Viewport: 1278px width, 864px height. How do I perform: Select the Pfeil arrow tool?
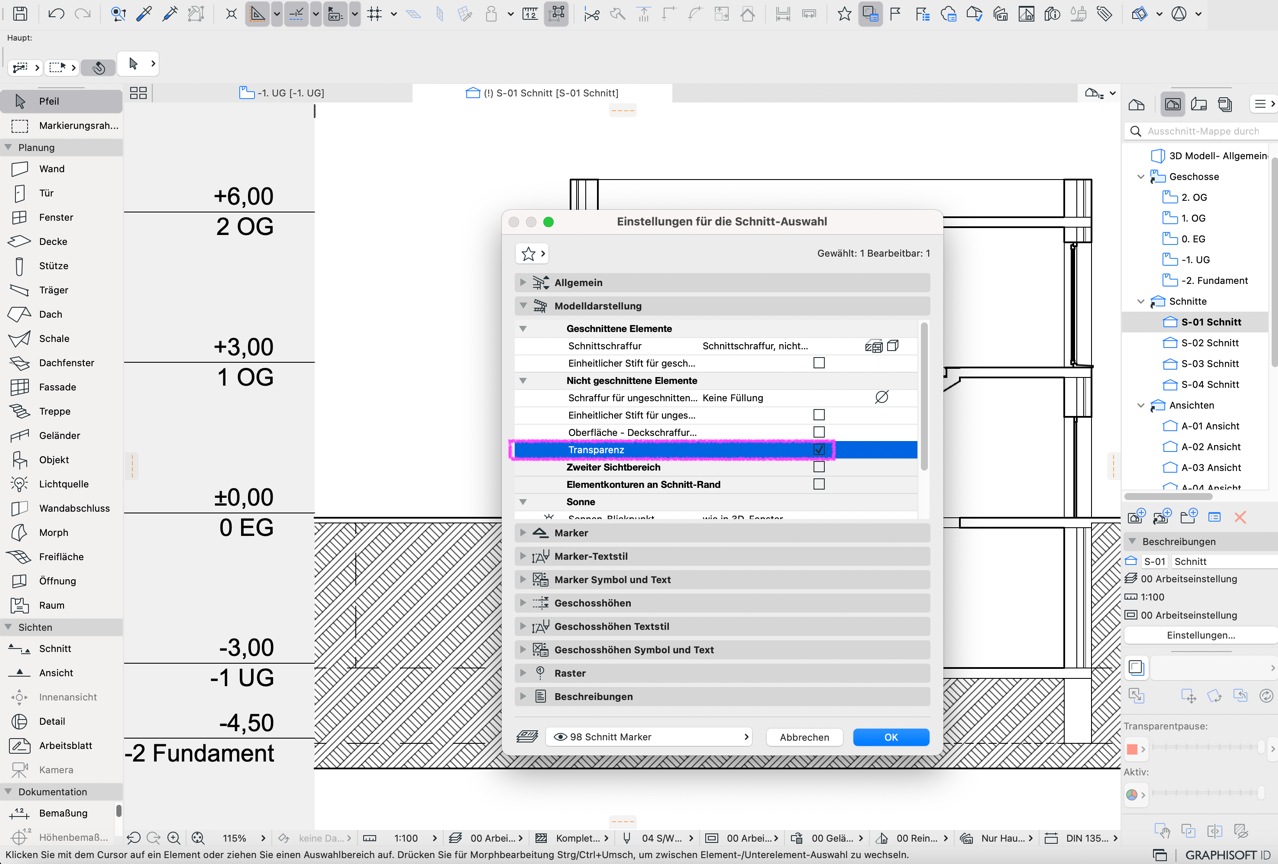point(60,101)
